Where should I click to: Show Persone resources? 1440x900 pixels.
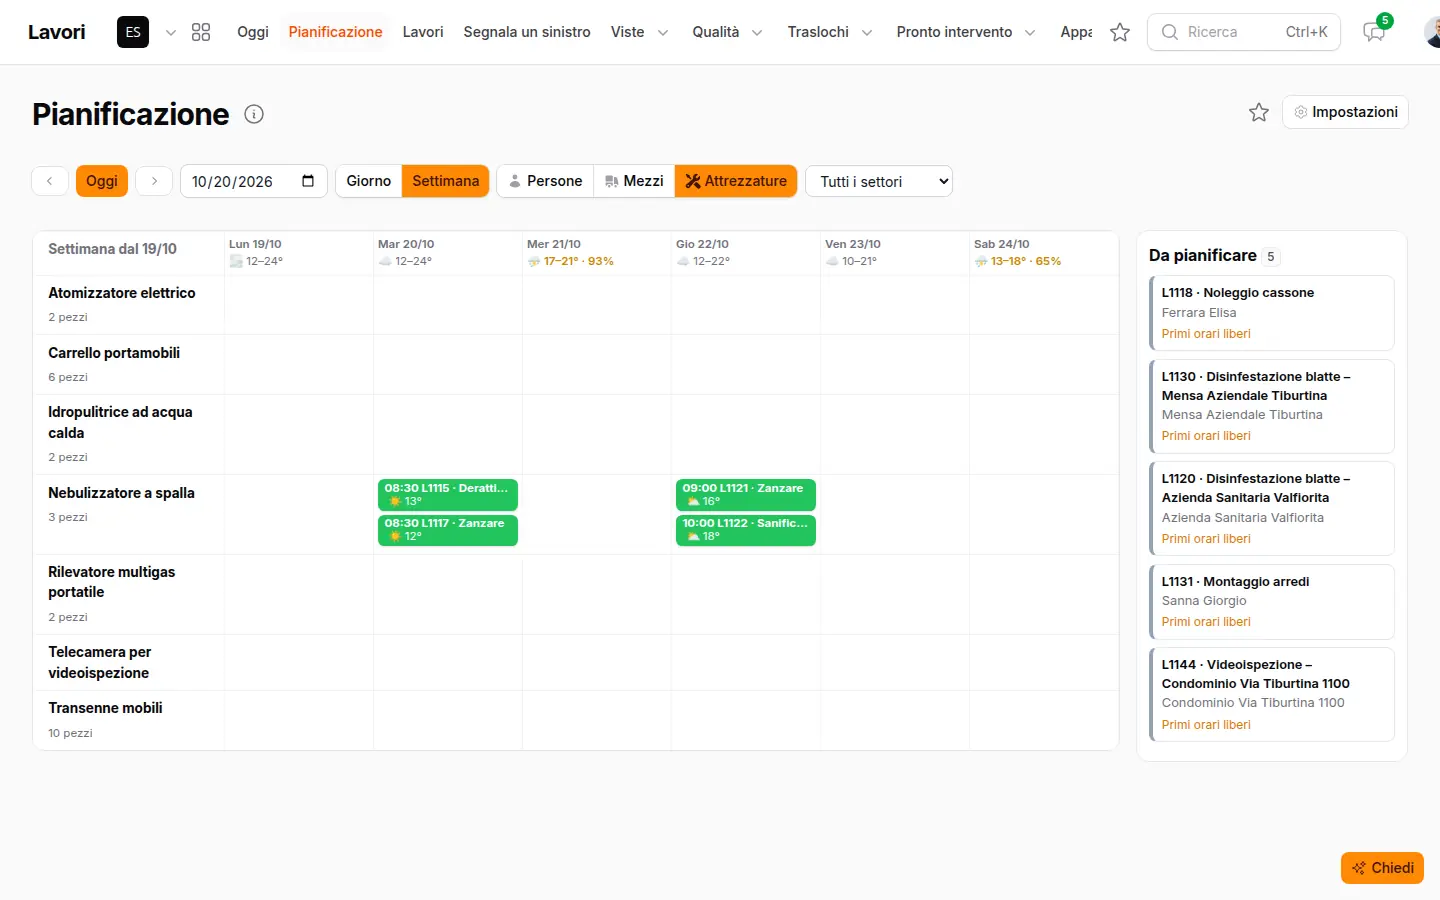point(545,181)
